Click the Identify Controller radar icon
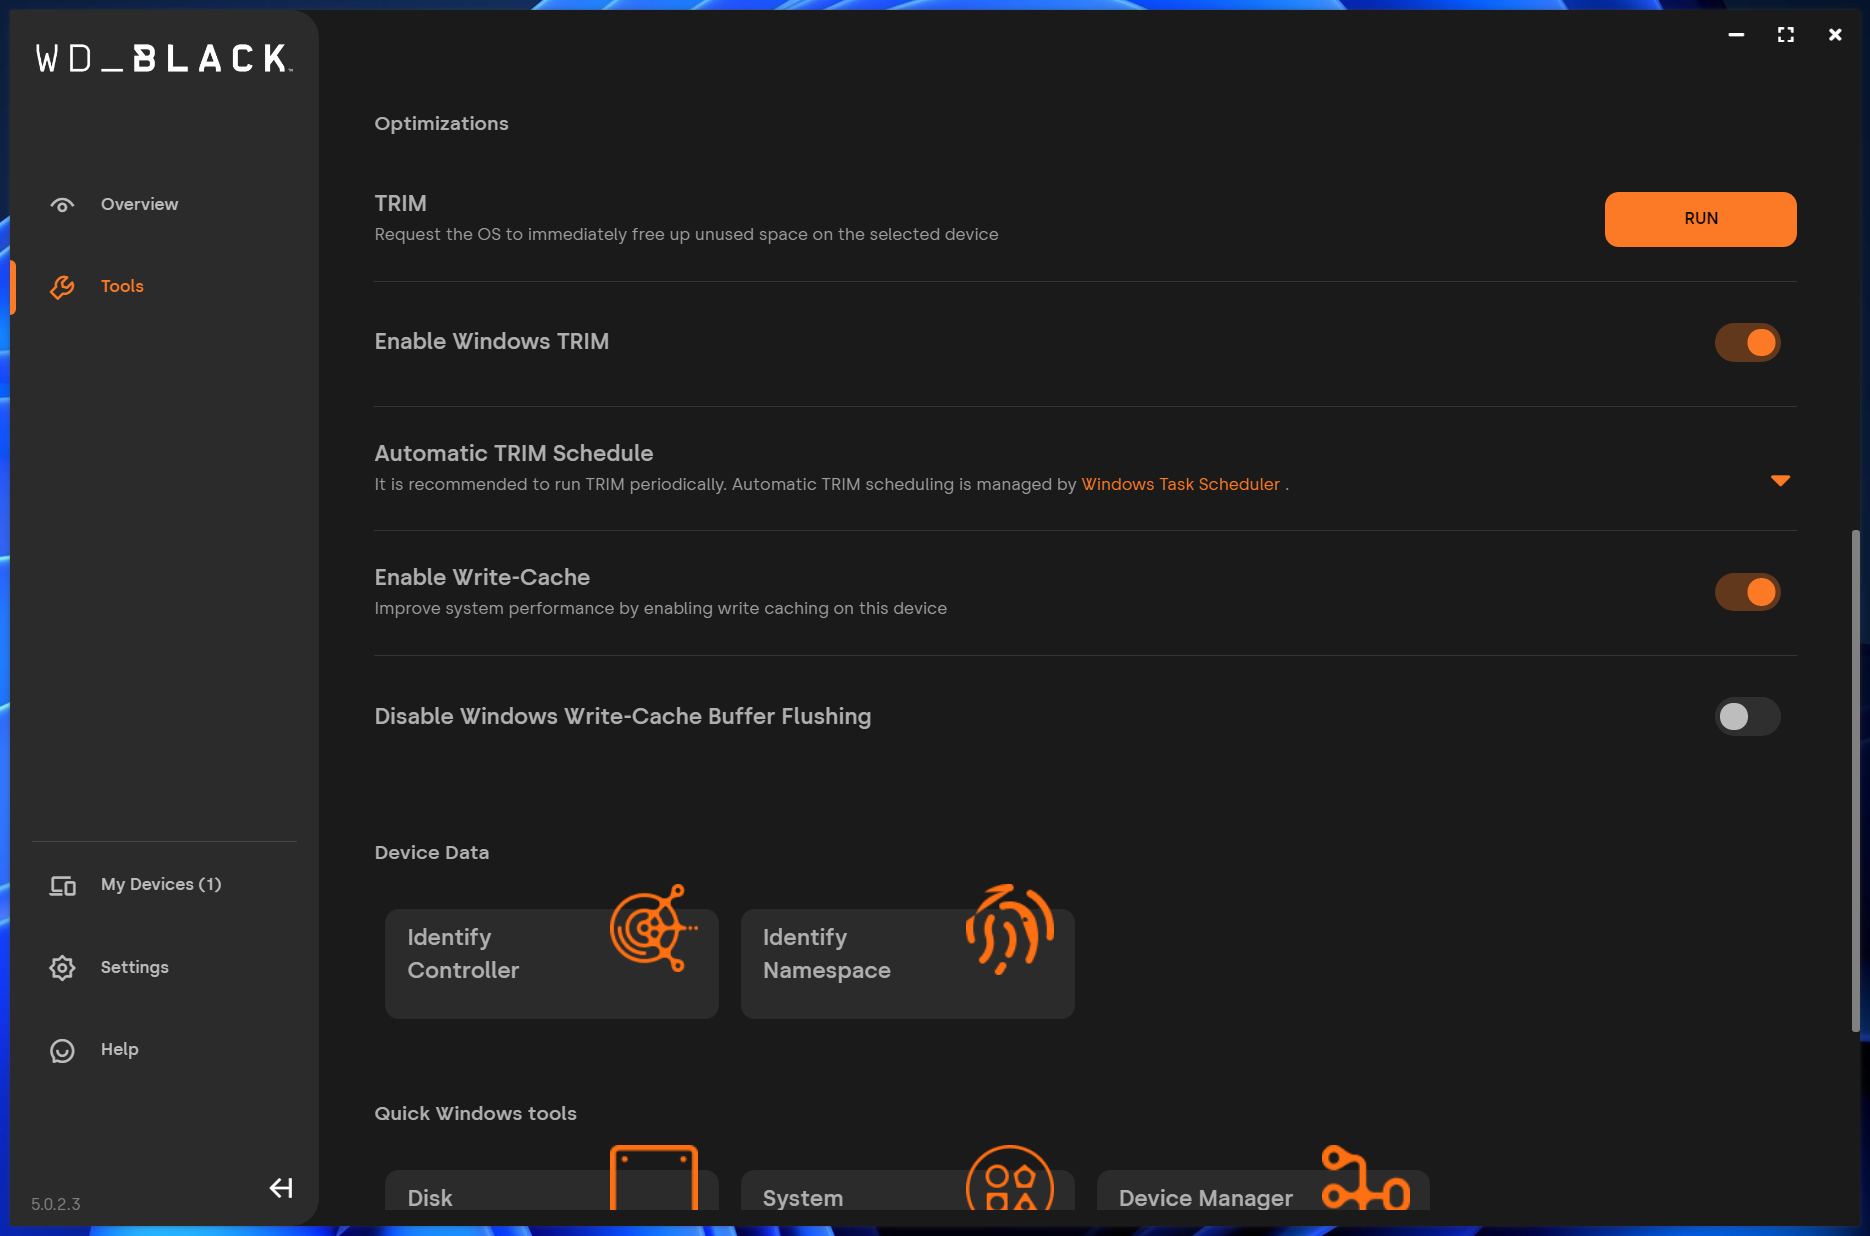The width and height of the screenshot is (1870, 1236). click(x=653, y=928)
